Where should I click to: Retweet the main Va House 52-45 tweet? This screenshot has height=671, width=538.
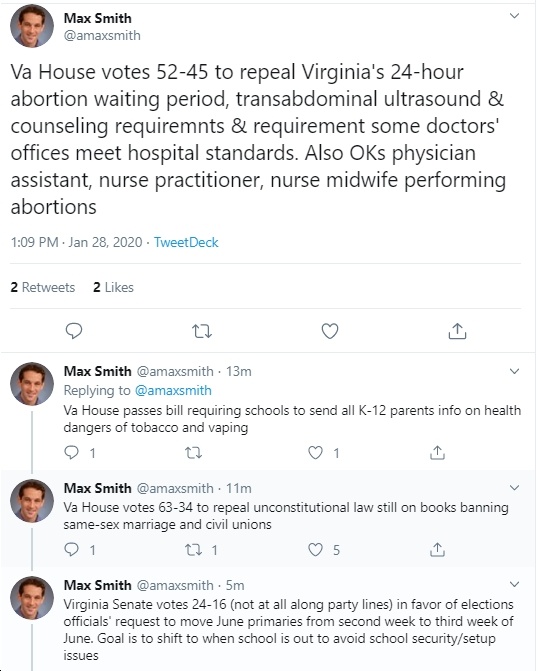click(x=202, y=331)
